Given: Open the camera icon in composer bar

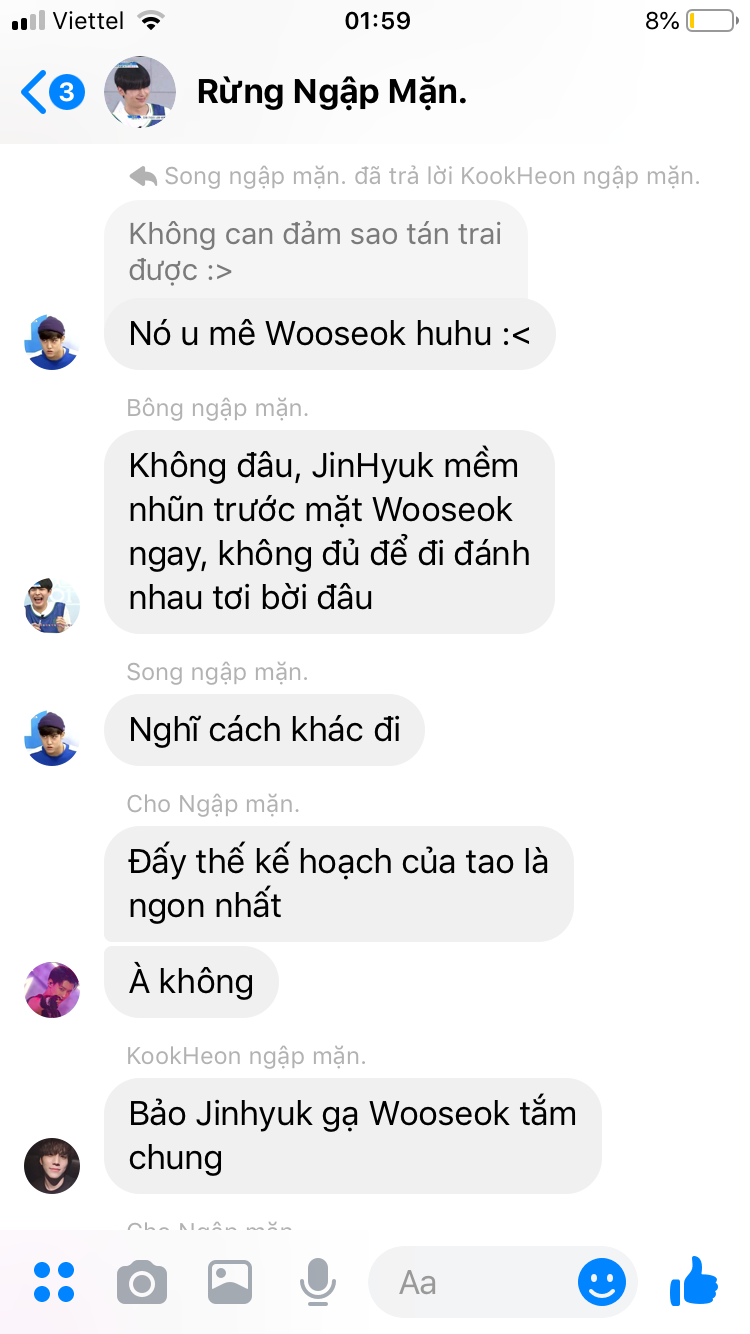Looking at the screenshot, I should (x=142, y=1282).
